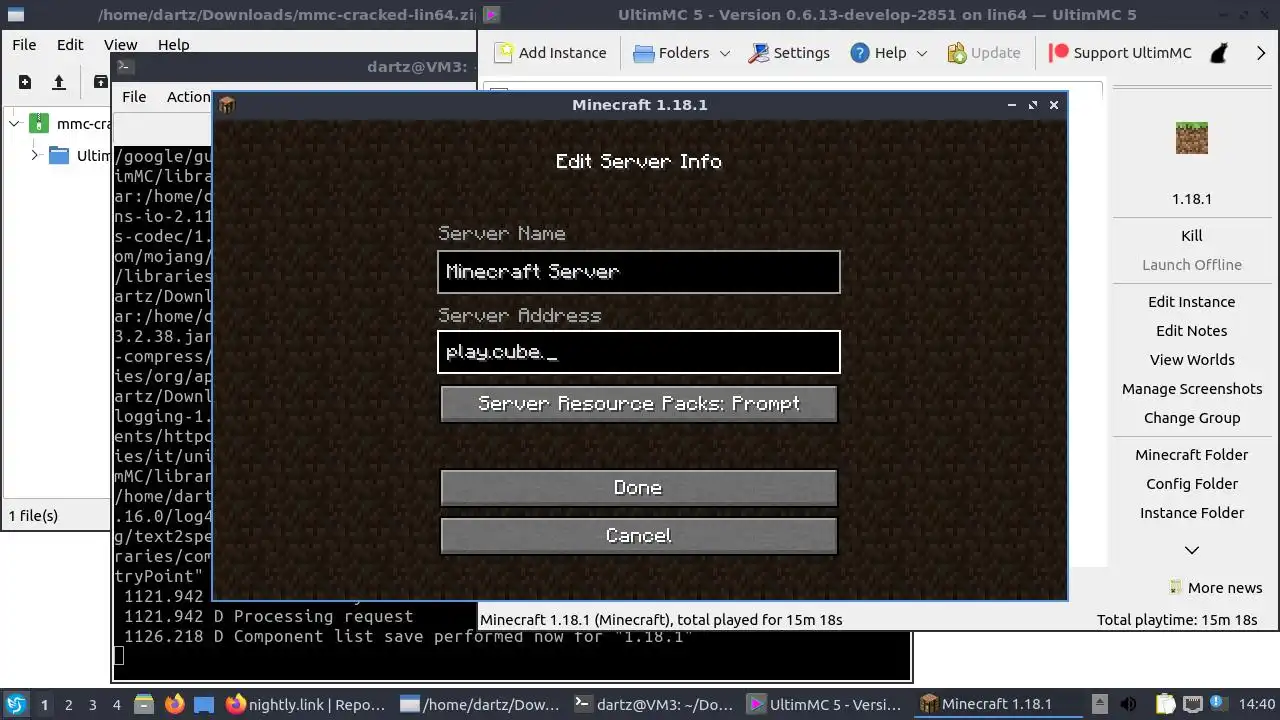Click Cancel in Edit Server Info
Screen dimensions: 1280x720
click(638, 536)
